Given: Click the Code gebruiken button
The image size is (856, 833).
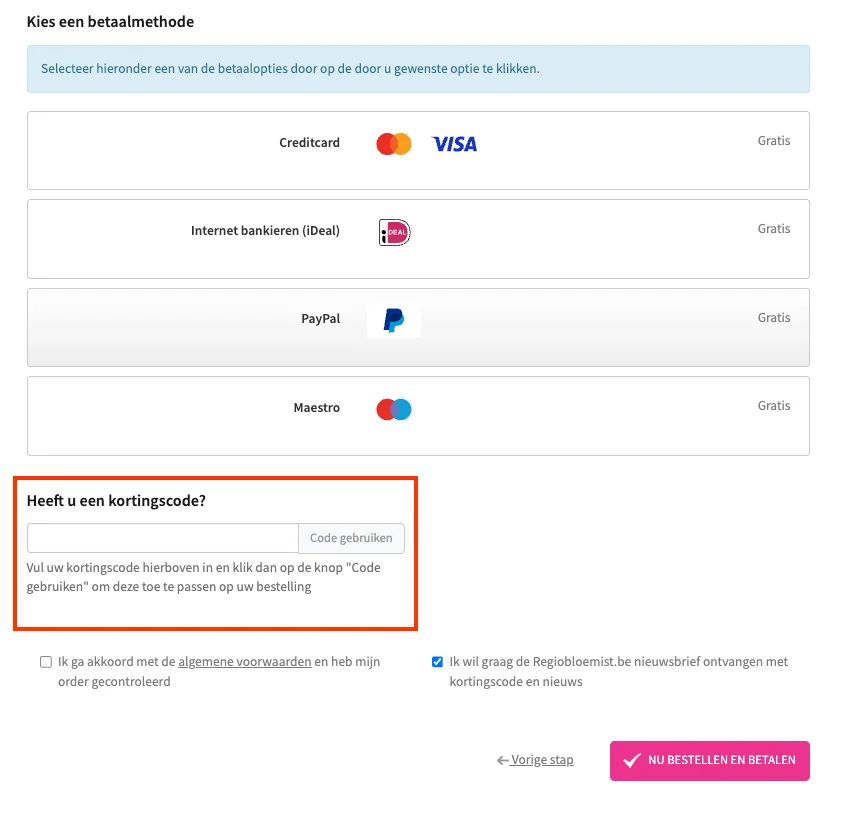Looking at the screenshot, I should point(351,537).
